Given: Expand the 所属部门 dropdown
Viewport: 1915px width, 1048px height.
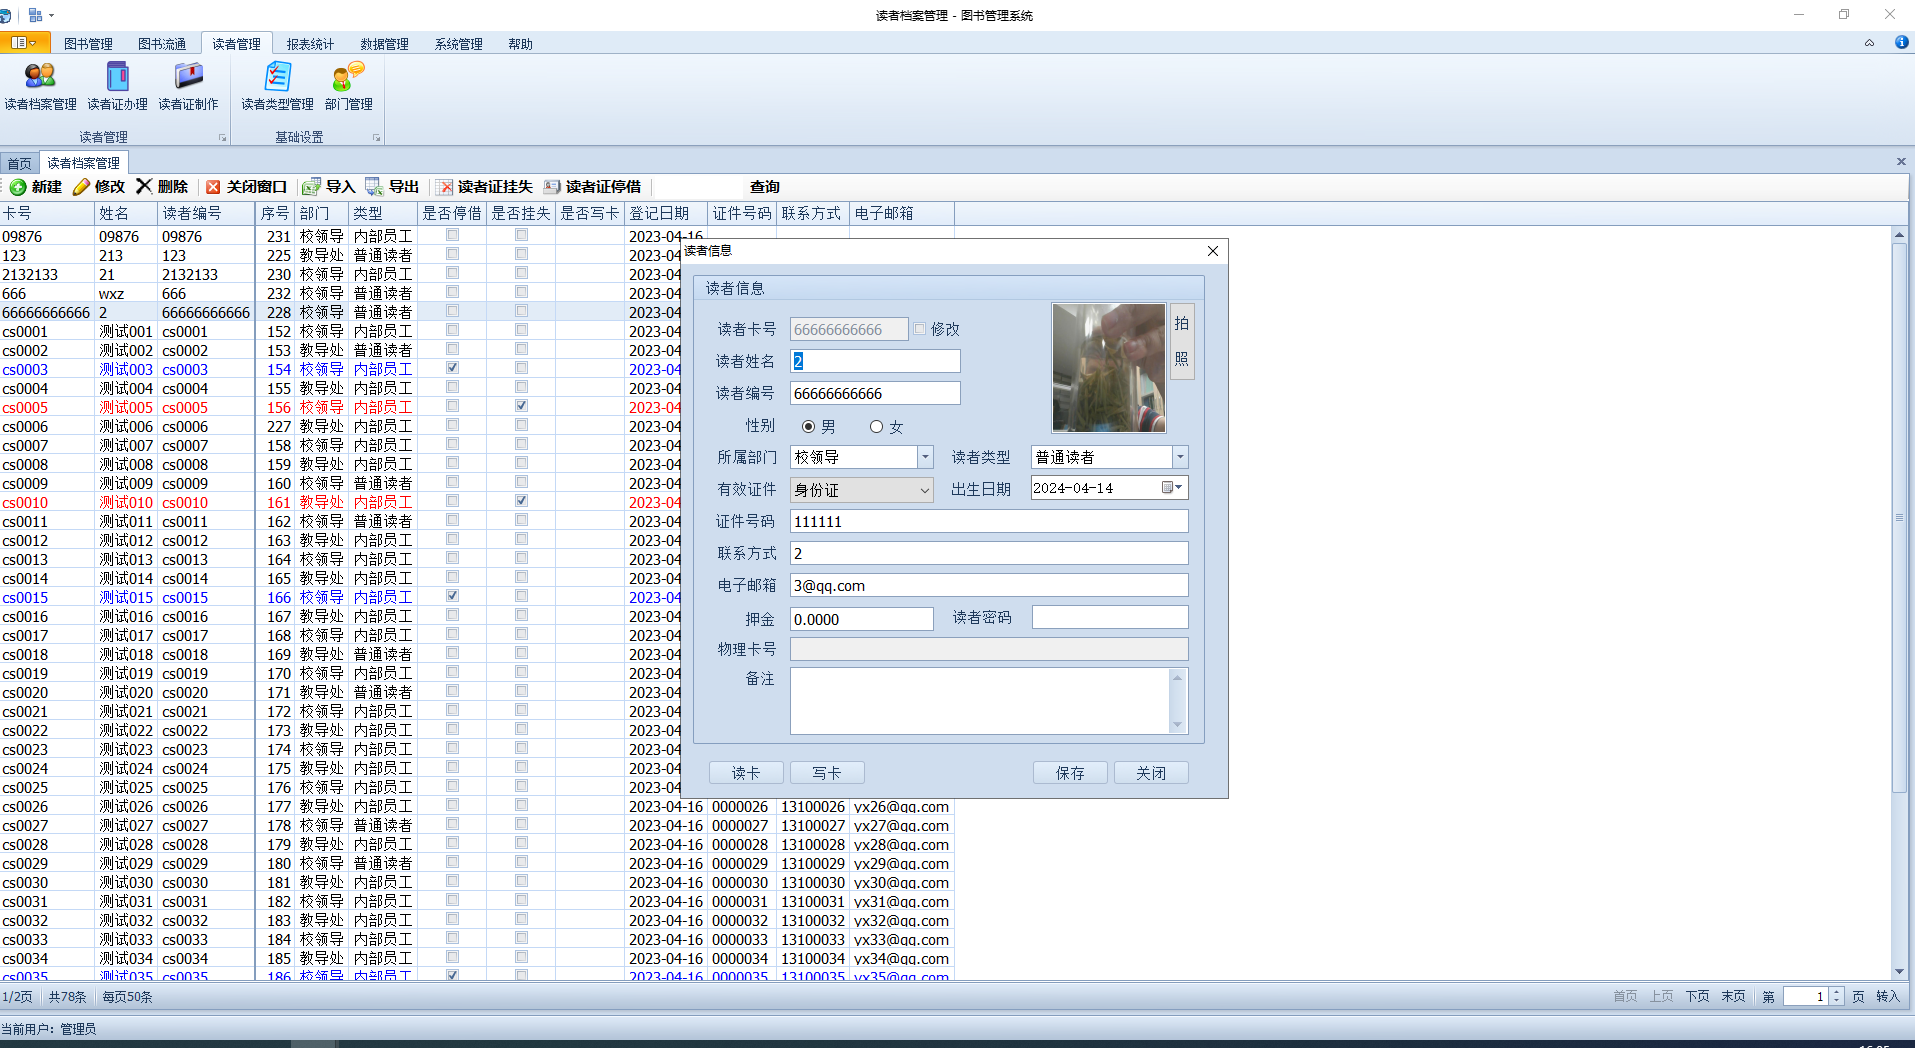Looking at the screenshot, I should pyautogui.click(x=925, y=457).
